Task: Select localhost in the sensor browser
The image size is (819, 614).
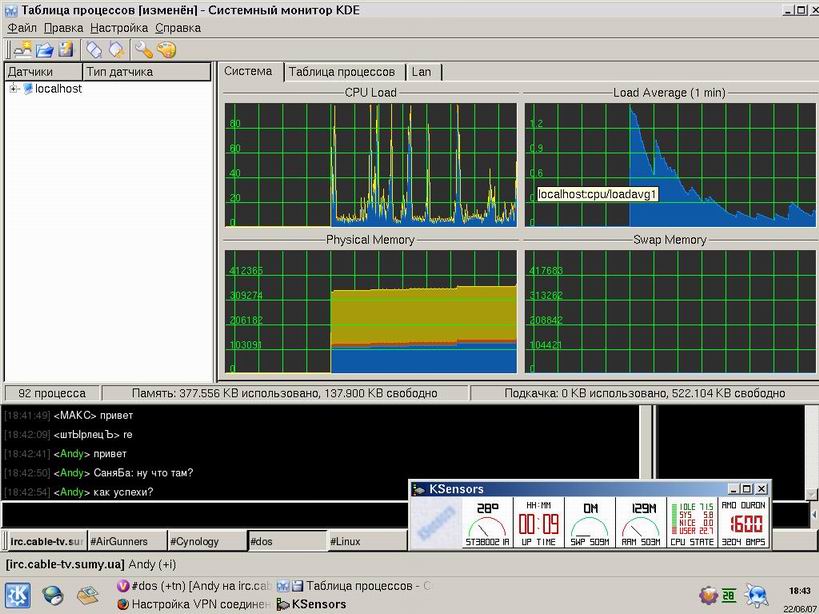Action: click(x=57, y=89)
